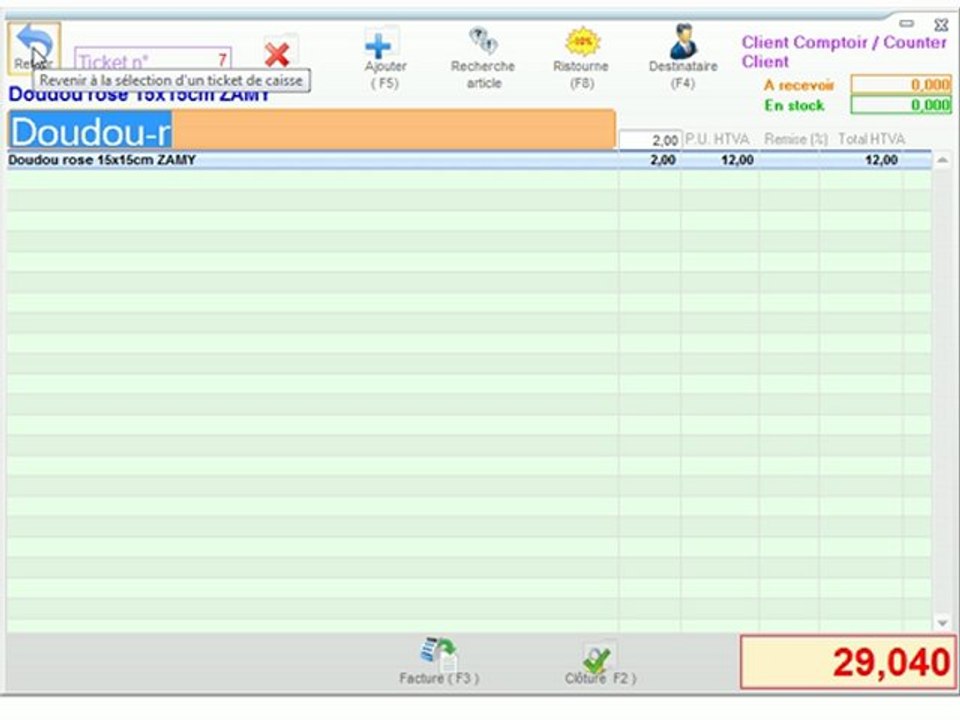Click the quantity field showing 2,00
Screen dimensions: 960x720
coord(650,140)
